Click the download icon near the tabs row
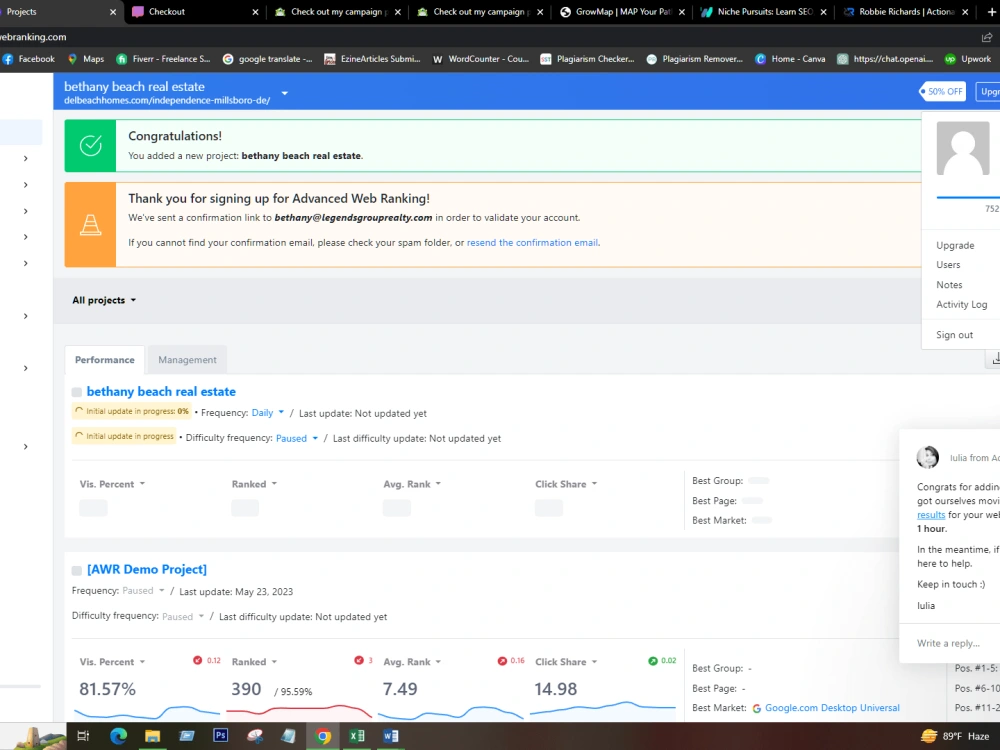The image size is (1000, 750). coord(994,359)
